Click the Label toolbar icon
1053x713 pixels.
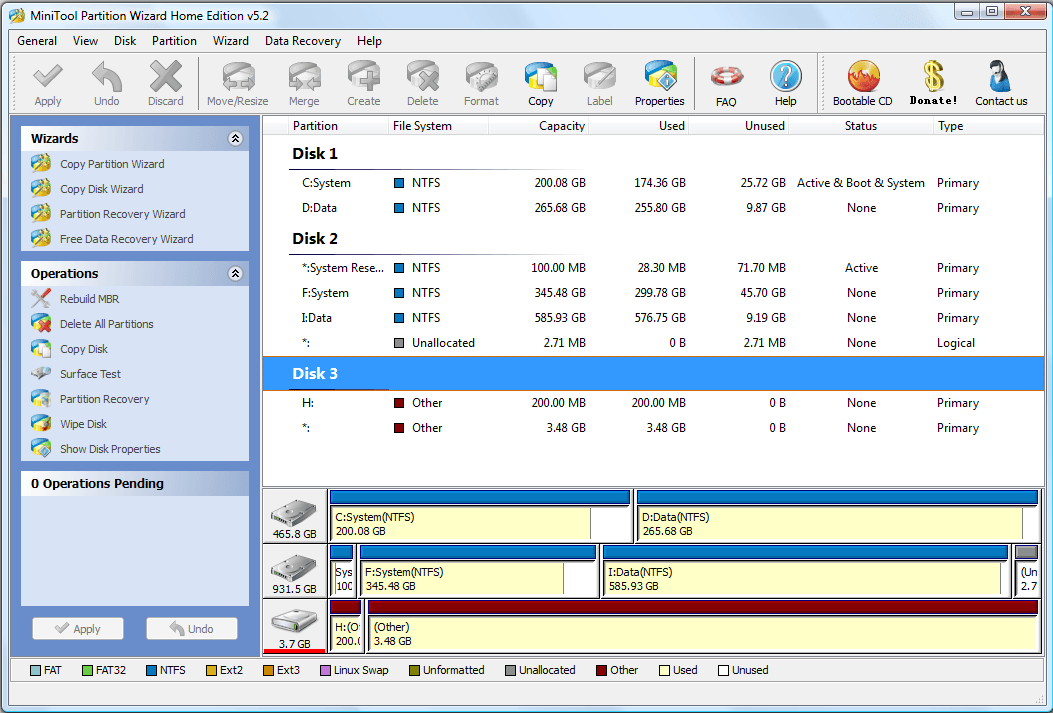600,77
